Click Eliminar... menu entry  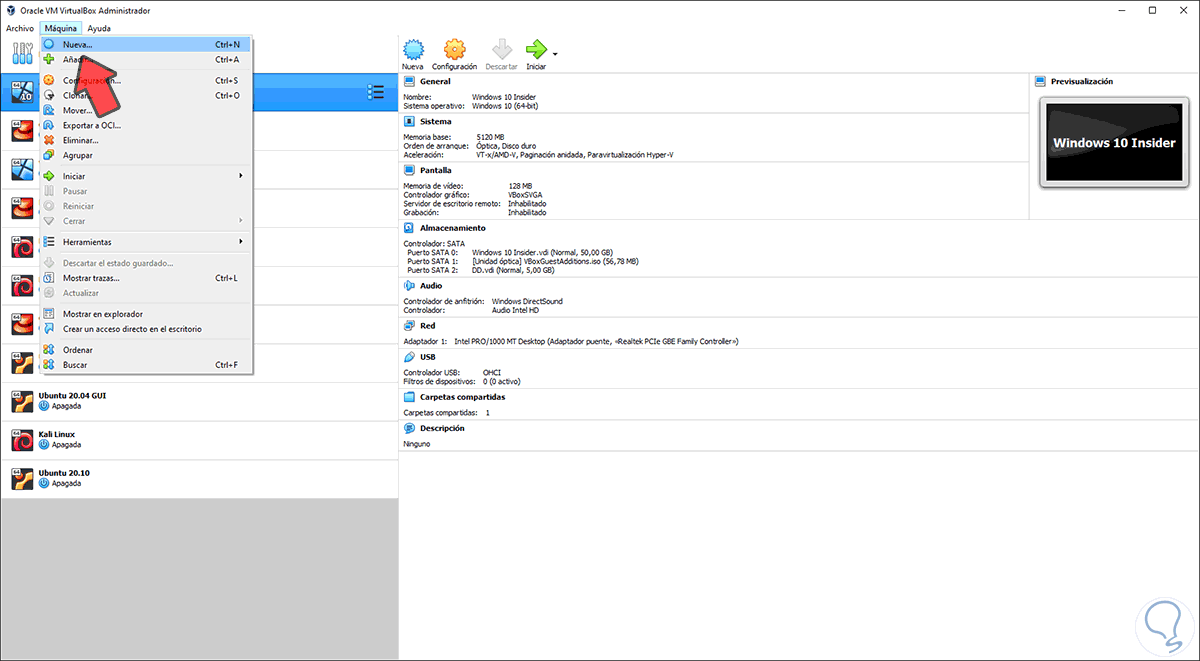tap(146, 140)
